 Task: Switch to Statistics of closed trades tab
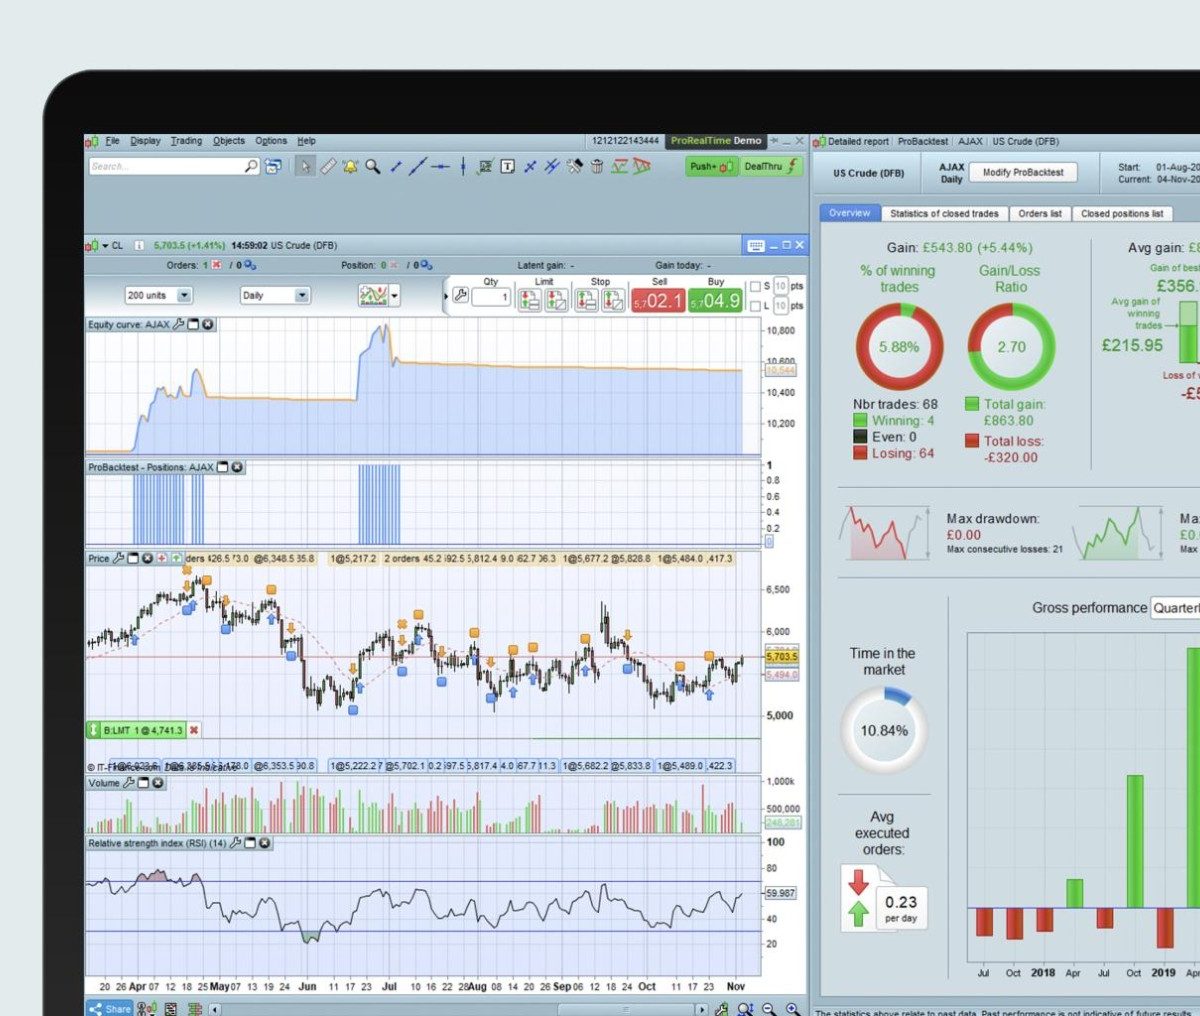pyautogui.click(x=944, y=214)
